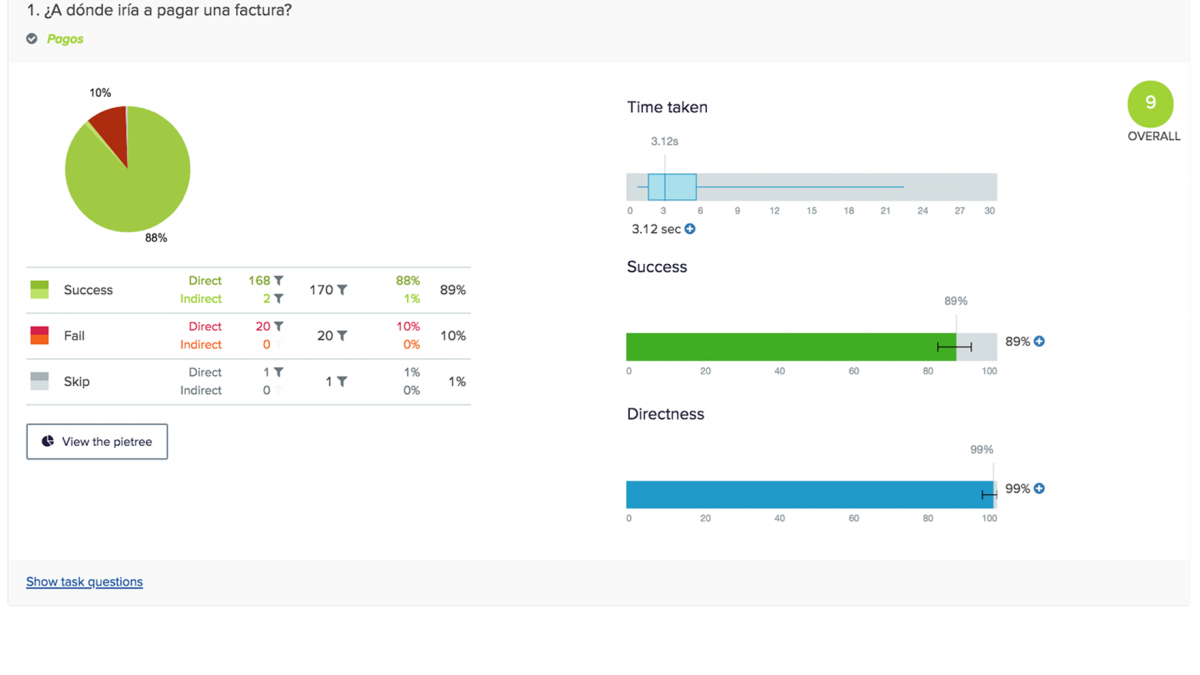
Task: Click the checkmark icon beside Pagos
Action: click(32, 39)
